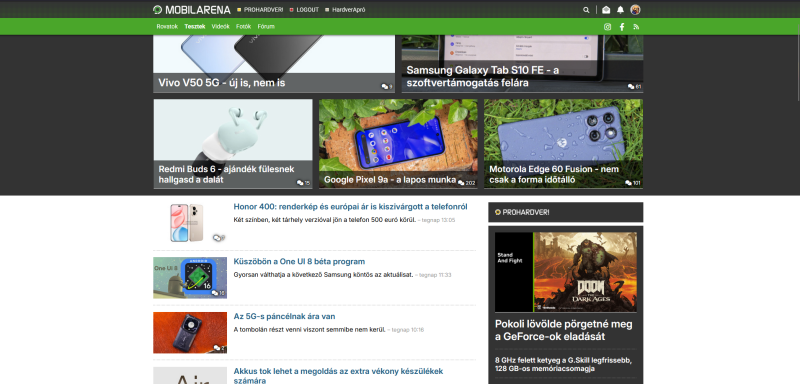Visit the Instagram page icon
This screenshot has width=800, height=384.
607,27
